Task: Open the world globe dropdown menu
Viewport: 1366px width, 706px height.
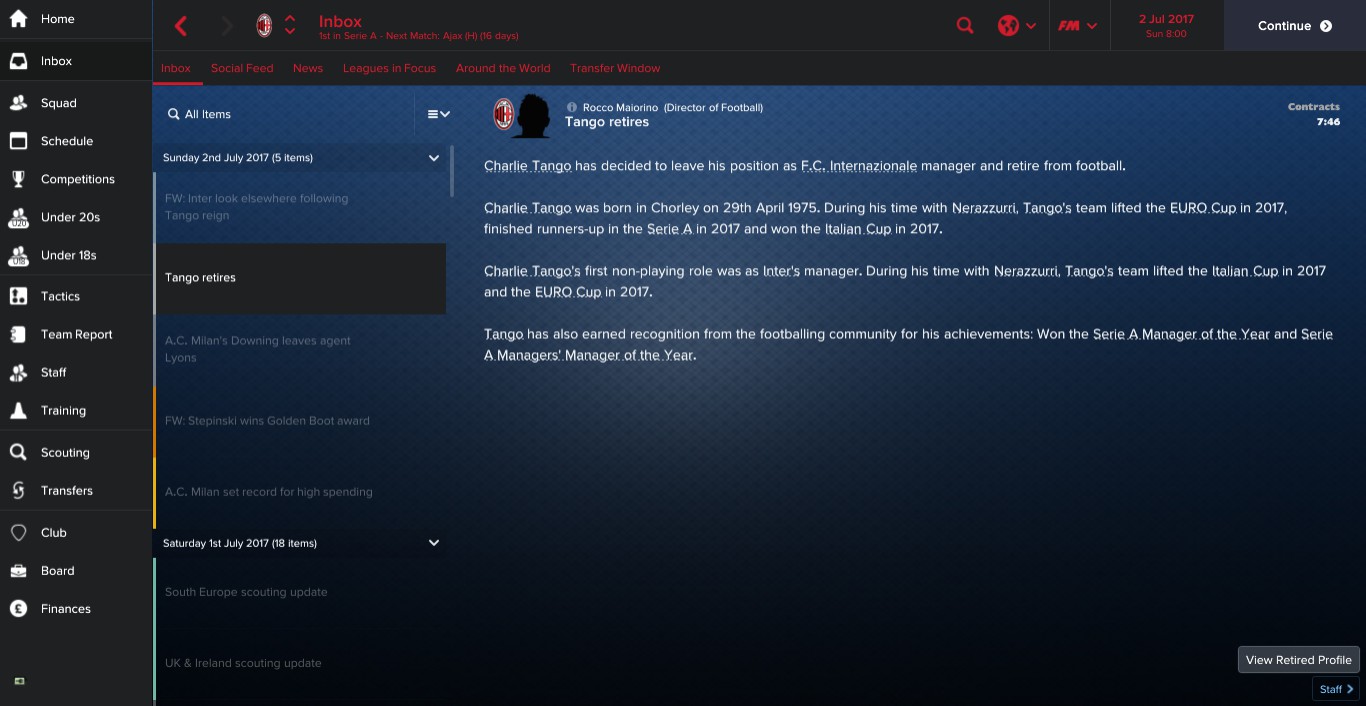Action: coord(1017,26)
